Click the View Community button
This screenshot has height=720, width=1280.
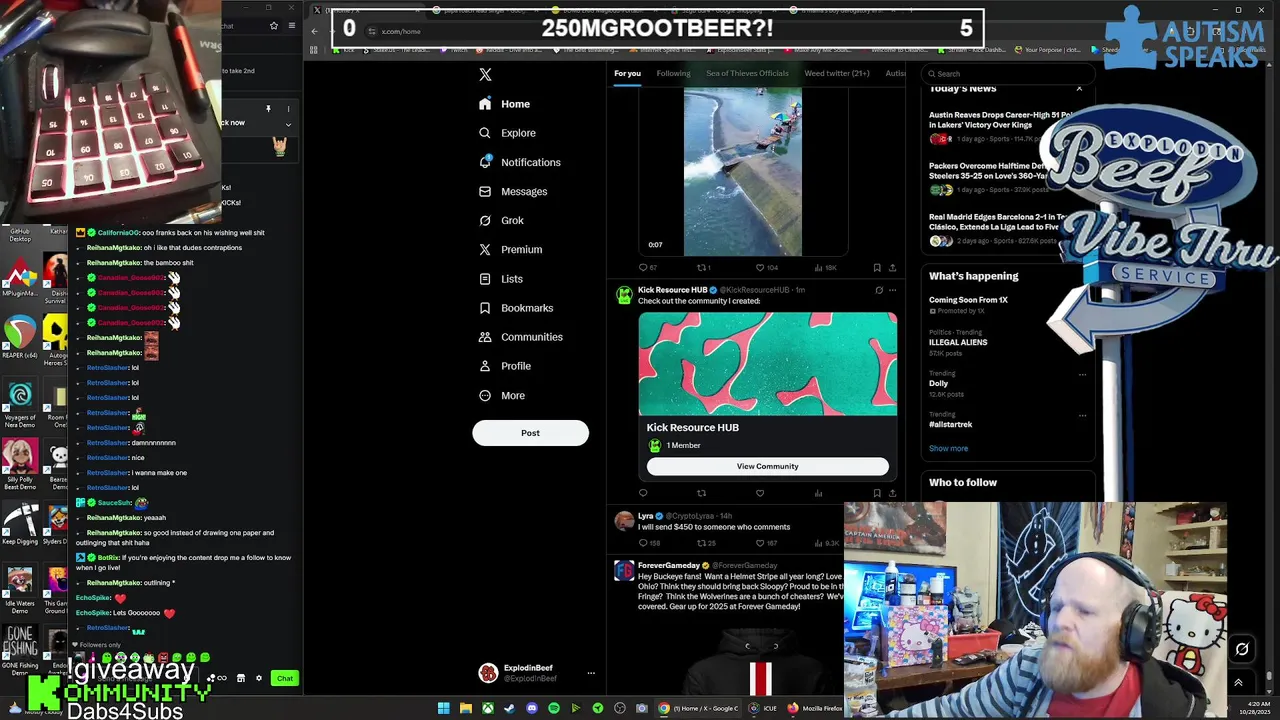tap(768, 466)
